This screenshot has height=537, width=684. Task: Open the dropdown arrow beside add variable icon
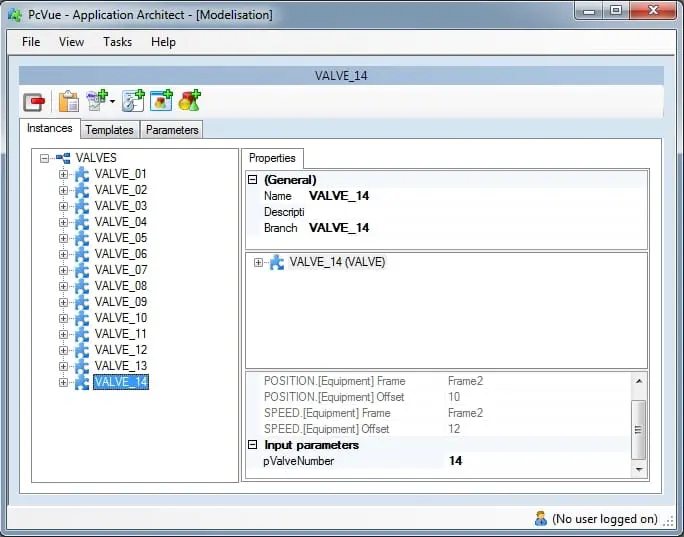(x=112, y=102)
